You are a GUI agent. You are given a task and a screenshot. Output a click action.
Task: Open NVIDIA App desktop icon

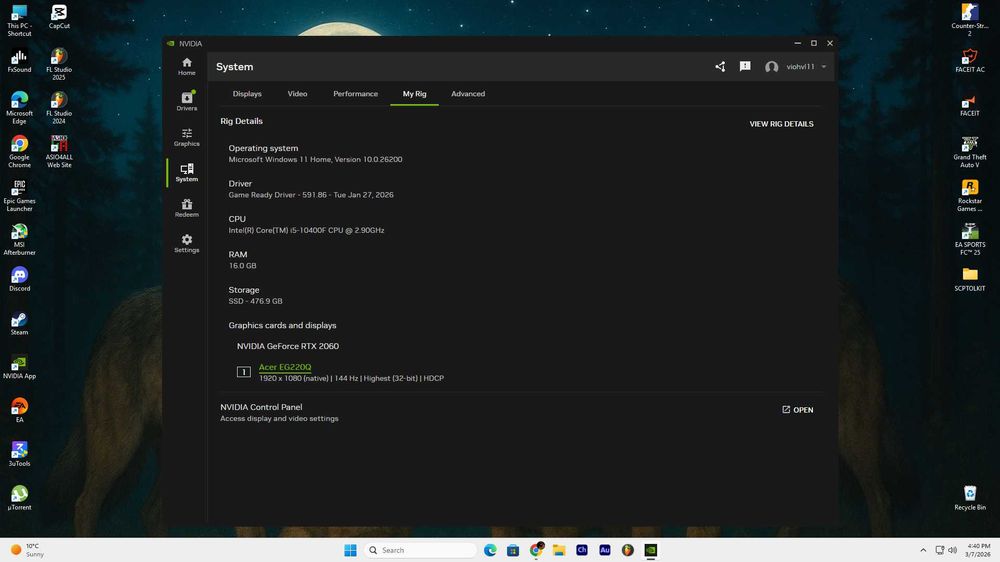(x=19, y=367)
